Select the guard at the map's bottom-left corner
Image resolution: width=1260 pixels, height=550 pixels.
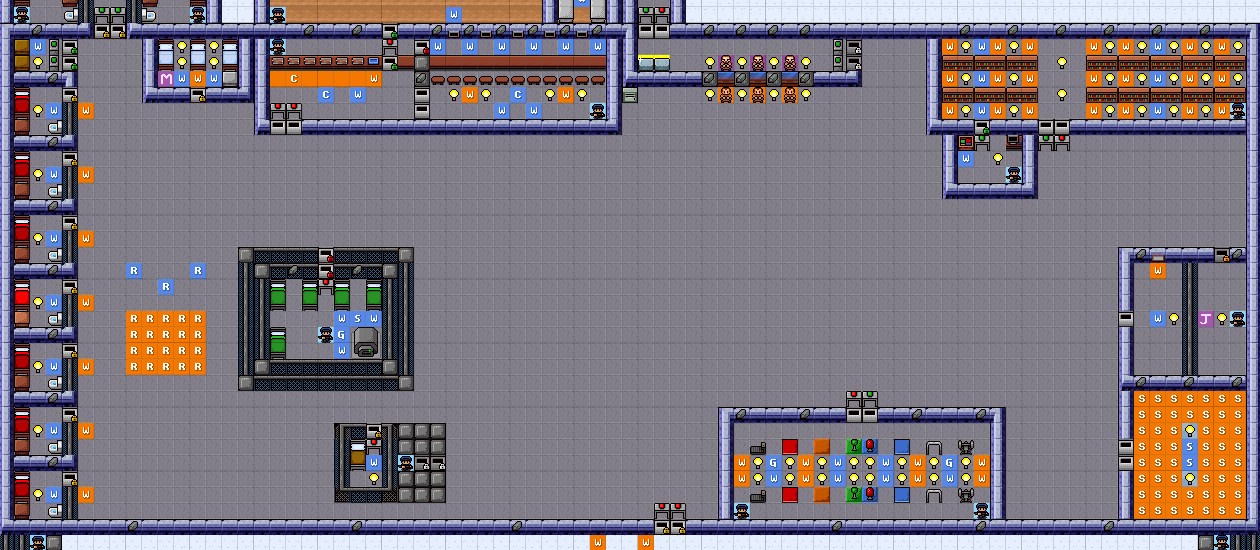click(x=38, y=542)
